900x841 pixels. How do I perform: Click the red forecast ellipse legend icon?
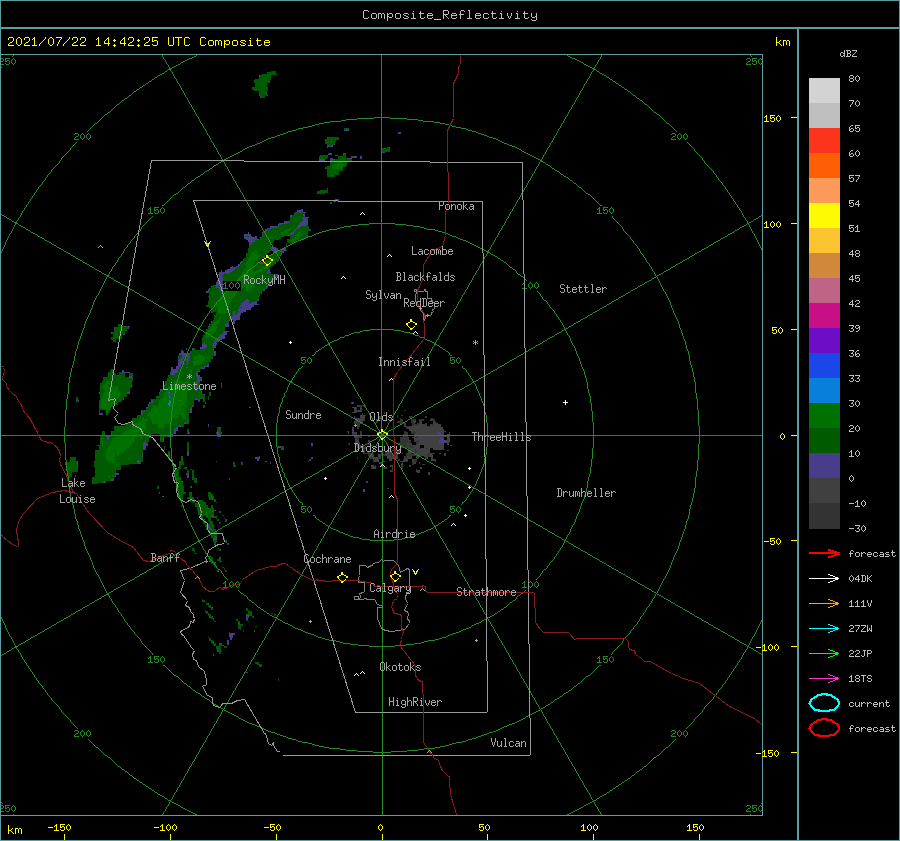tap(824, 728)
